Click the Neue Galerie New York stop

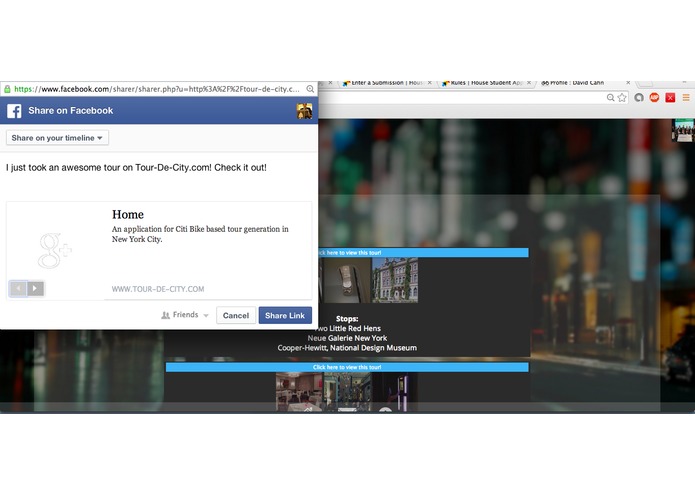tap(347, 338)
